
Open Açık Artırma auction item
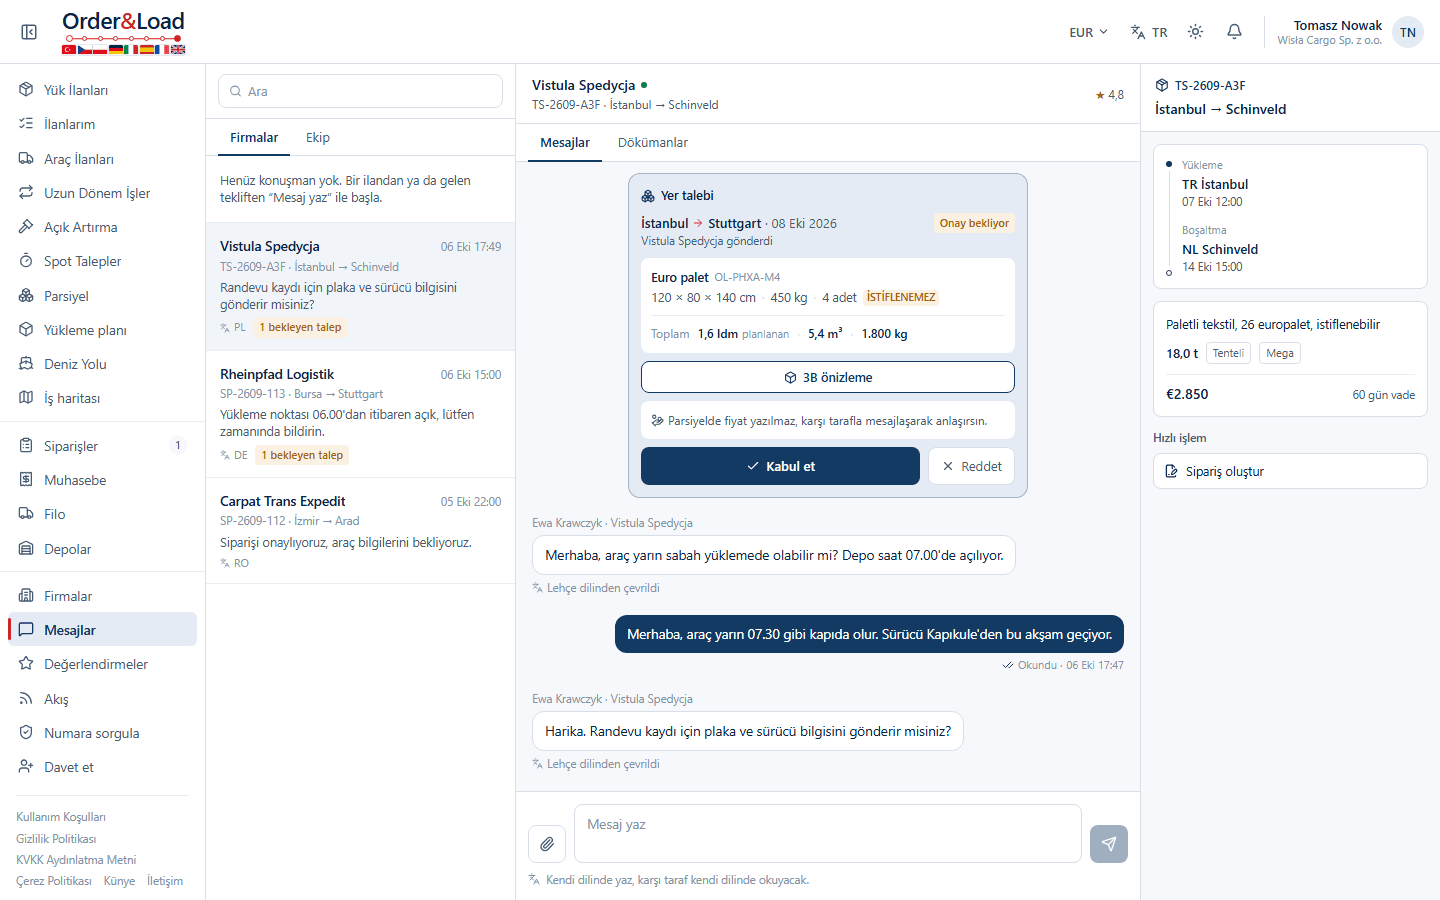pos(102,227)
